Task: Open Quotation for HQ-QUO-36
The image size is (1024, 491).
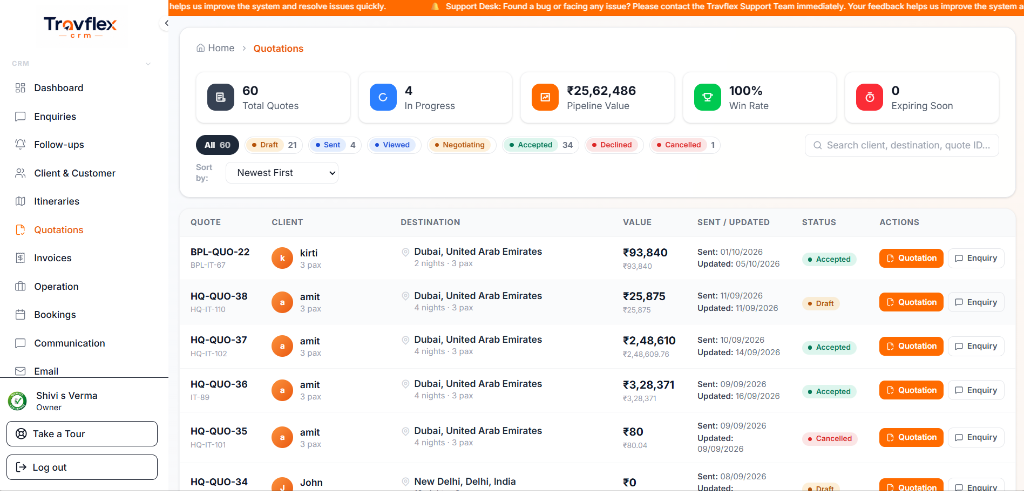Action: point(911,390)
